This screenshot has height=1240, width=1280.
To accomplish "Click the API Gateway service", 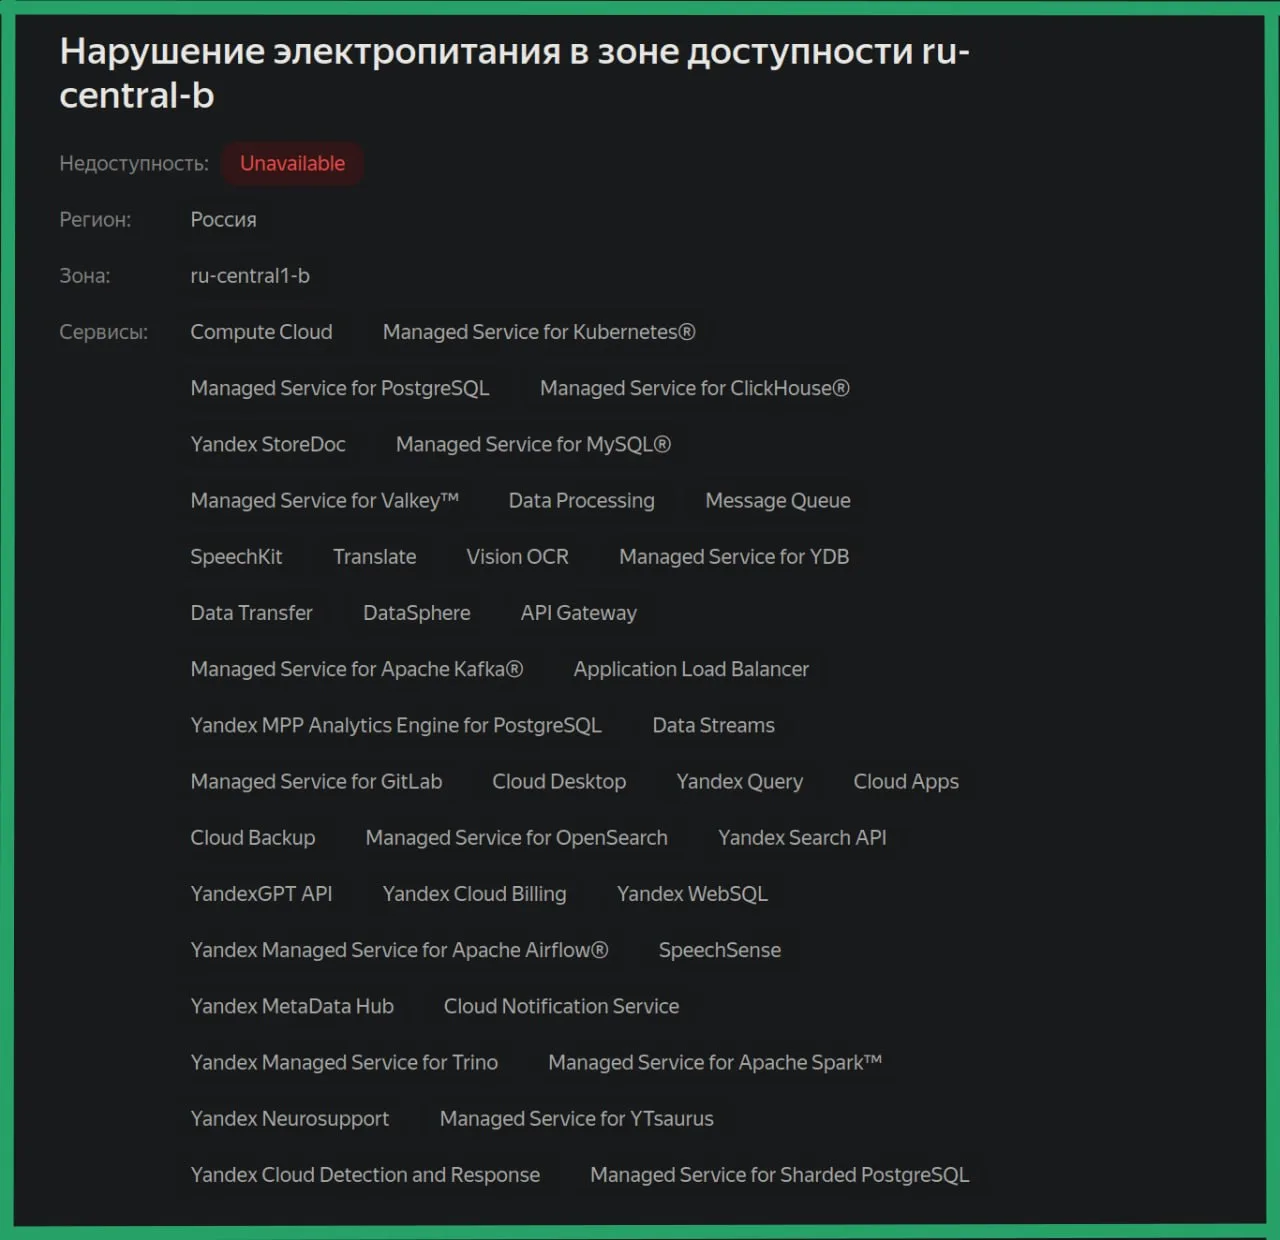I will [x=579, y=612].
